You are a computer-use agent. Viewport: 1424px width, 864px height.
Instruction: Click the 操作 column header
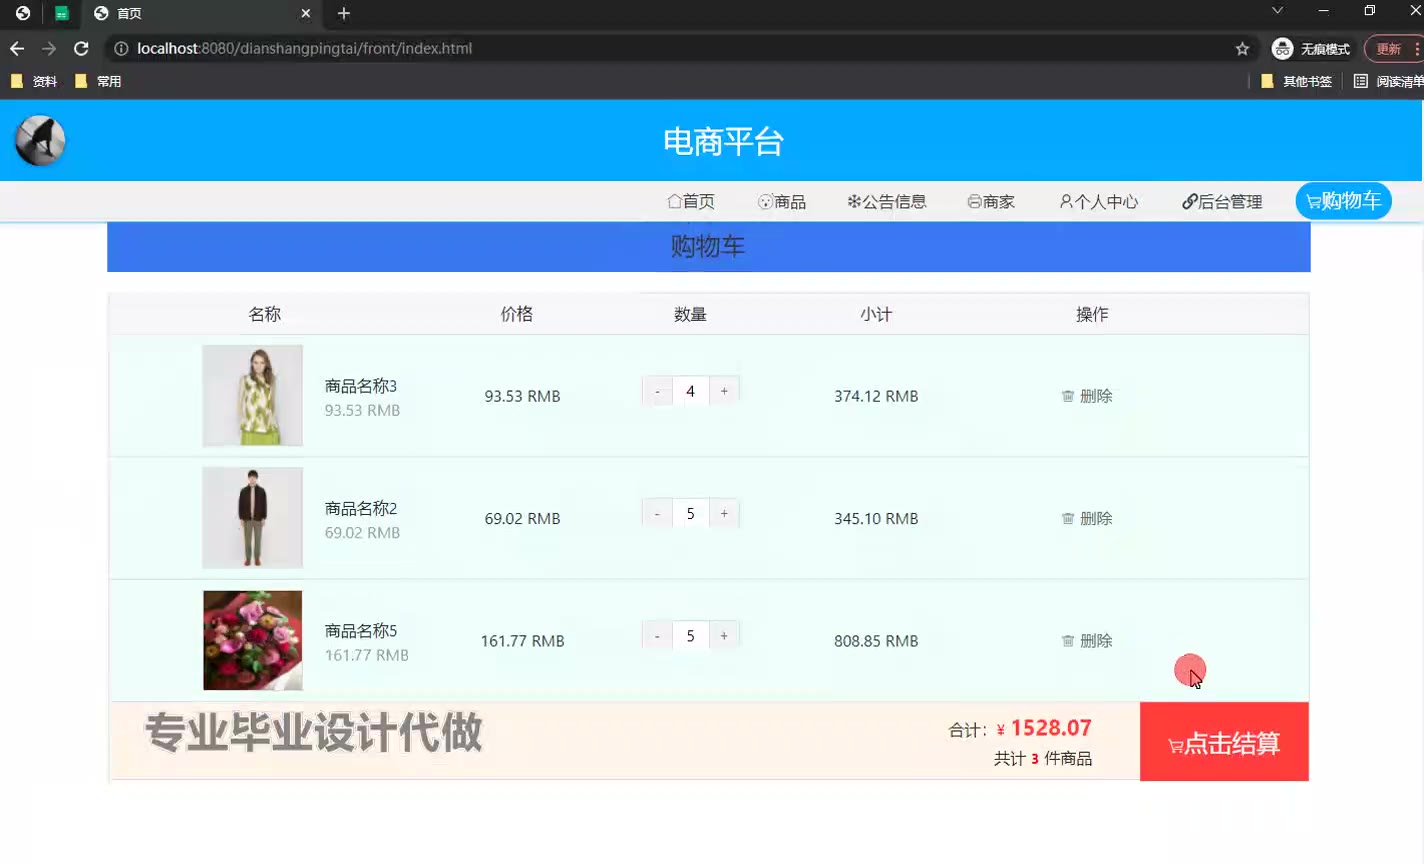(1092, 314)
